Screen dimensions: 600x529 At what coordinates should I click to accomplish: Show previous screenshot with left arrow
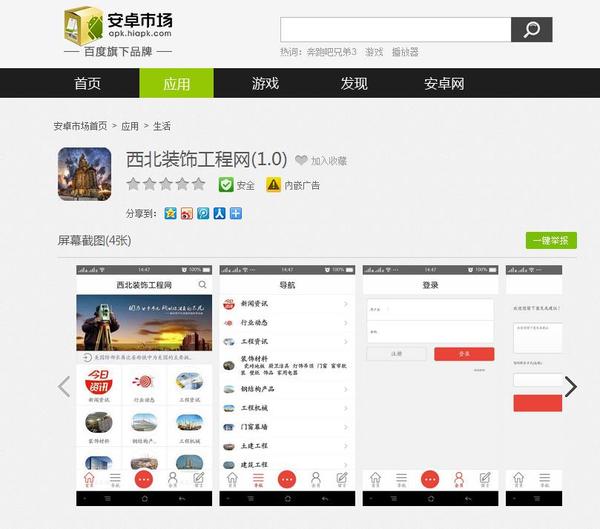[x=64, y=386]
